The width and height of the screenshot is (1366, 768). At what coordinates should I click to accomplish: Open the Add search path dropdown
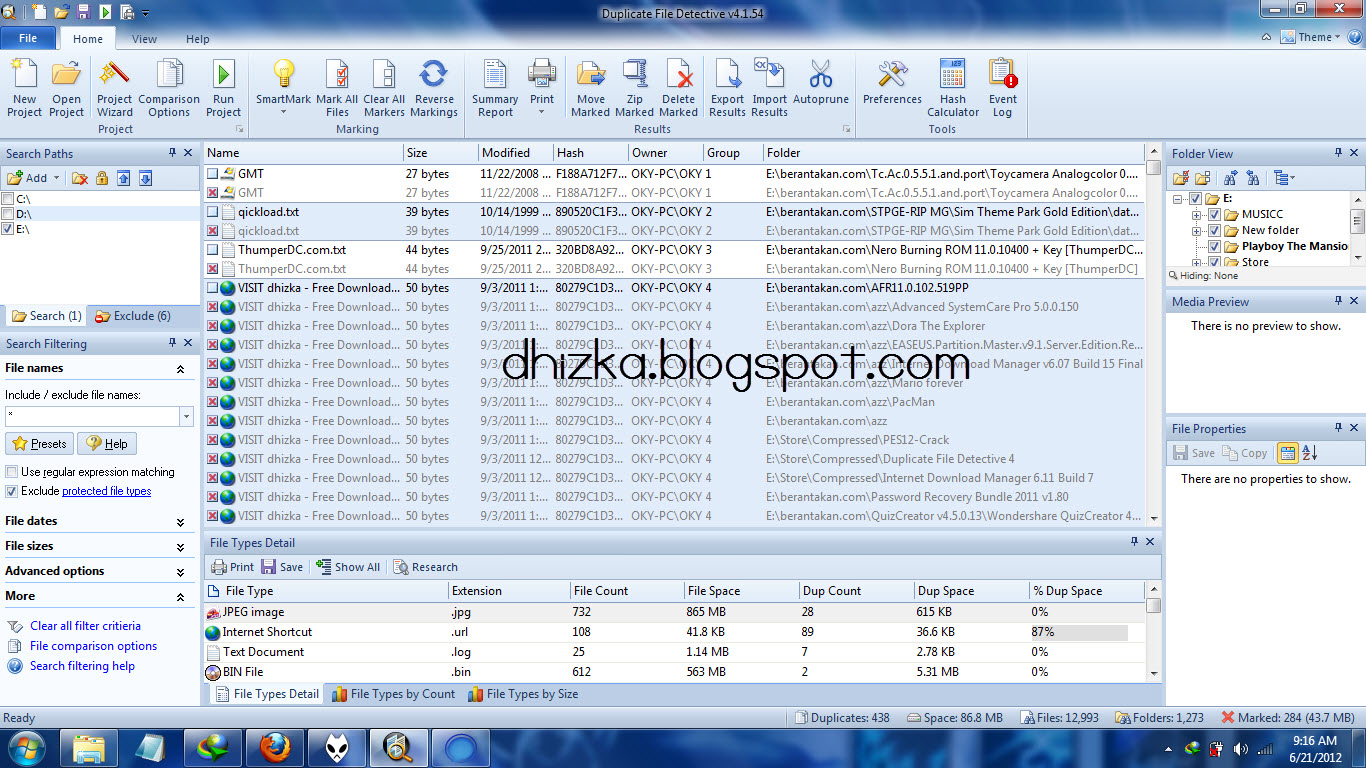tap(56, 178)
